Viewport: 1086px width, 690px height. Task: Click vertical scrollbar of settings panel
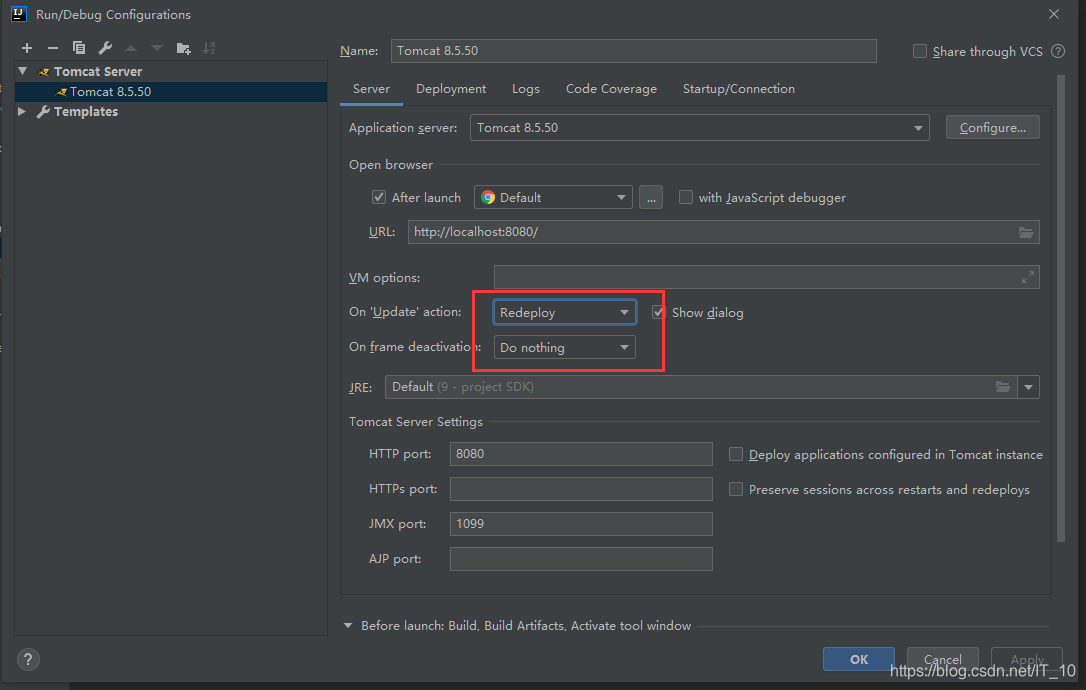point(1060,308)
